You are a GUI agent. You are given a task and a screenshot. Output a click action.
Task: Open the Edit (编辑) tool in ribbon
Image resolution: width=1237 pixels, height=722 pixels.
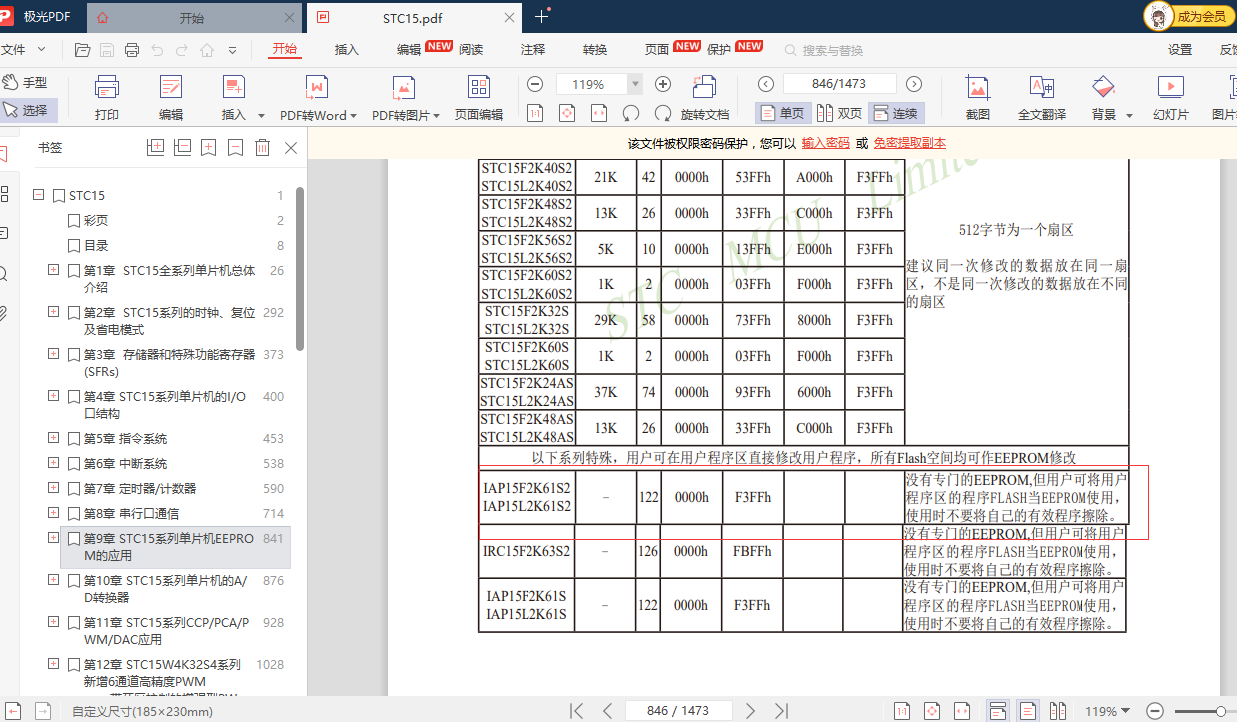click(171, 98)
